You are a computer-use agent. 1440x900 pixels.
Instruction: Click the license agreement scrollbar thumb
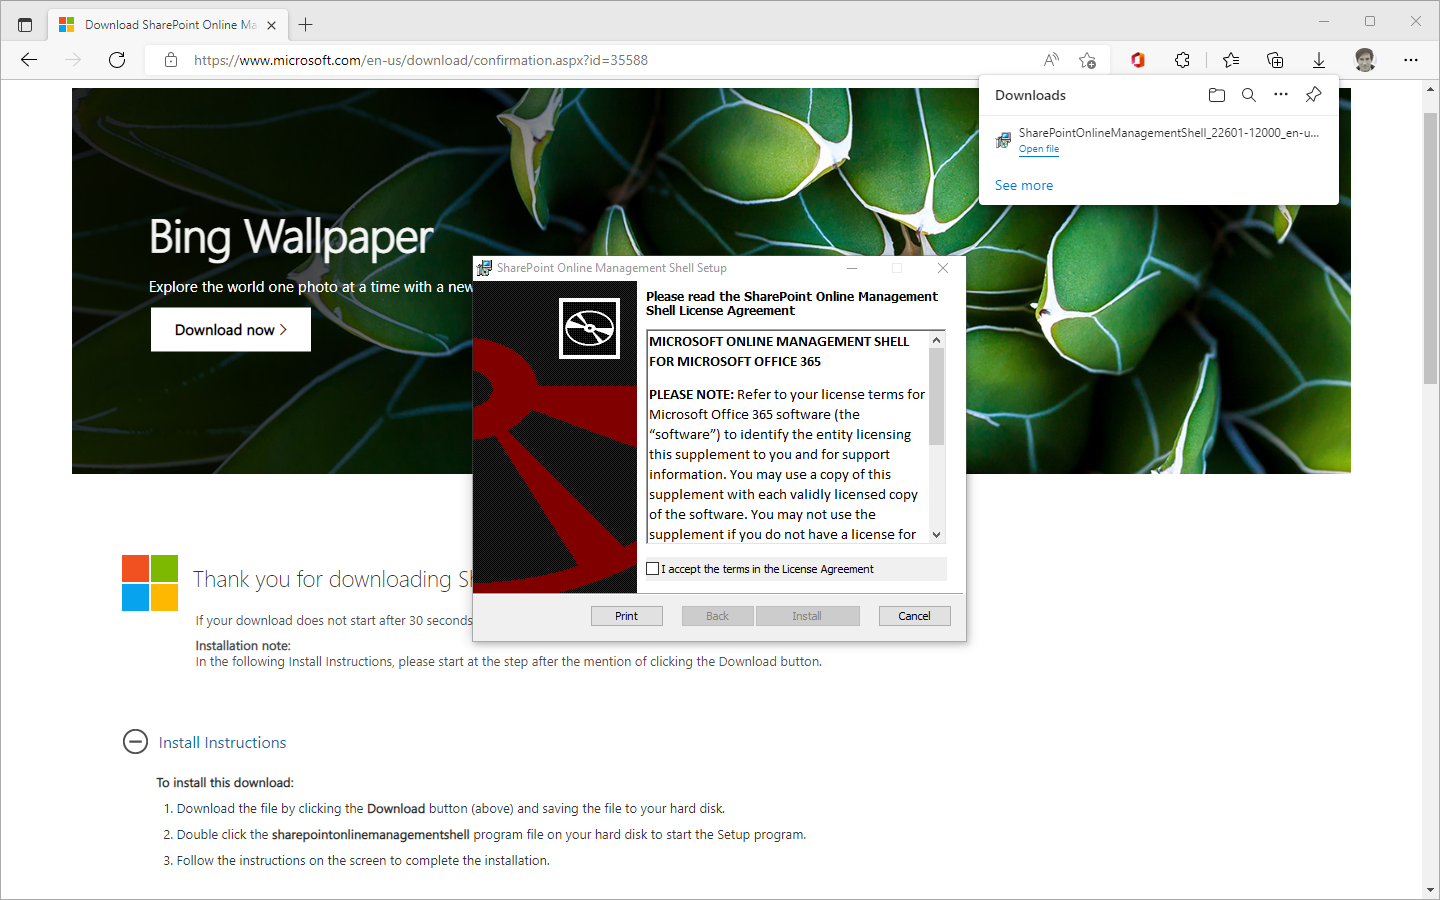point(937,396)
